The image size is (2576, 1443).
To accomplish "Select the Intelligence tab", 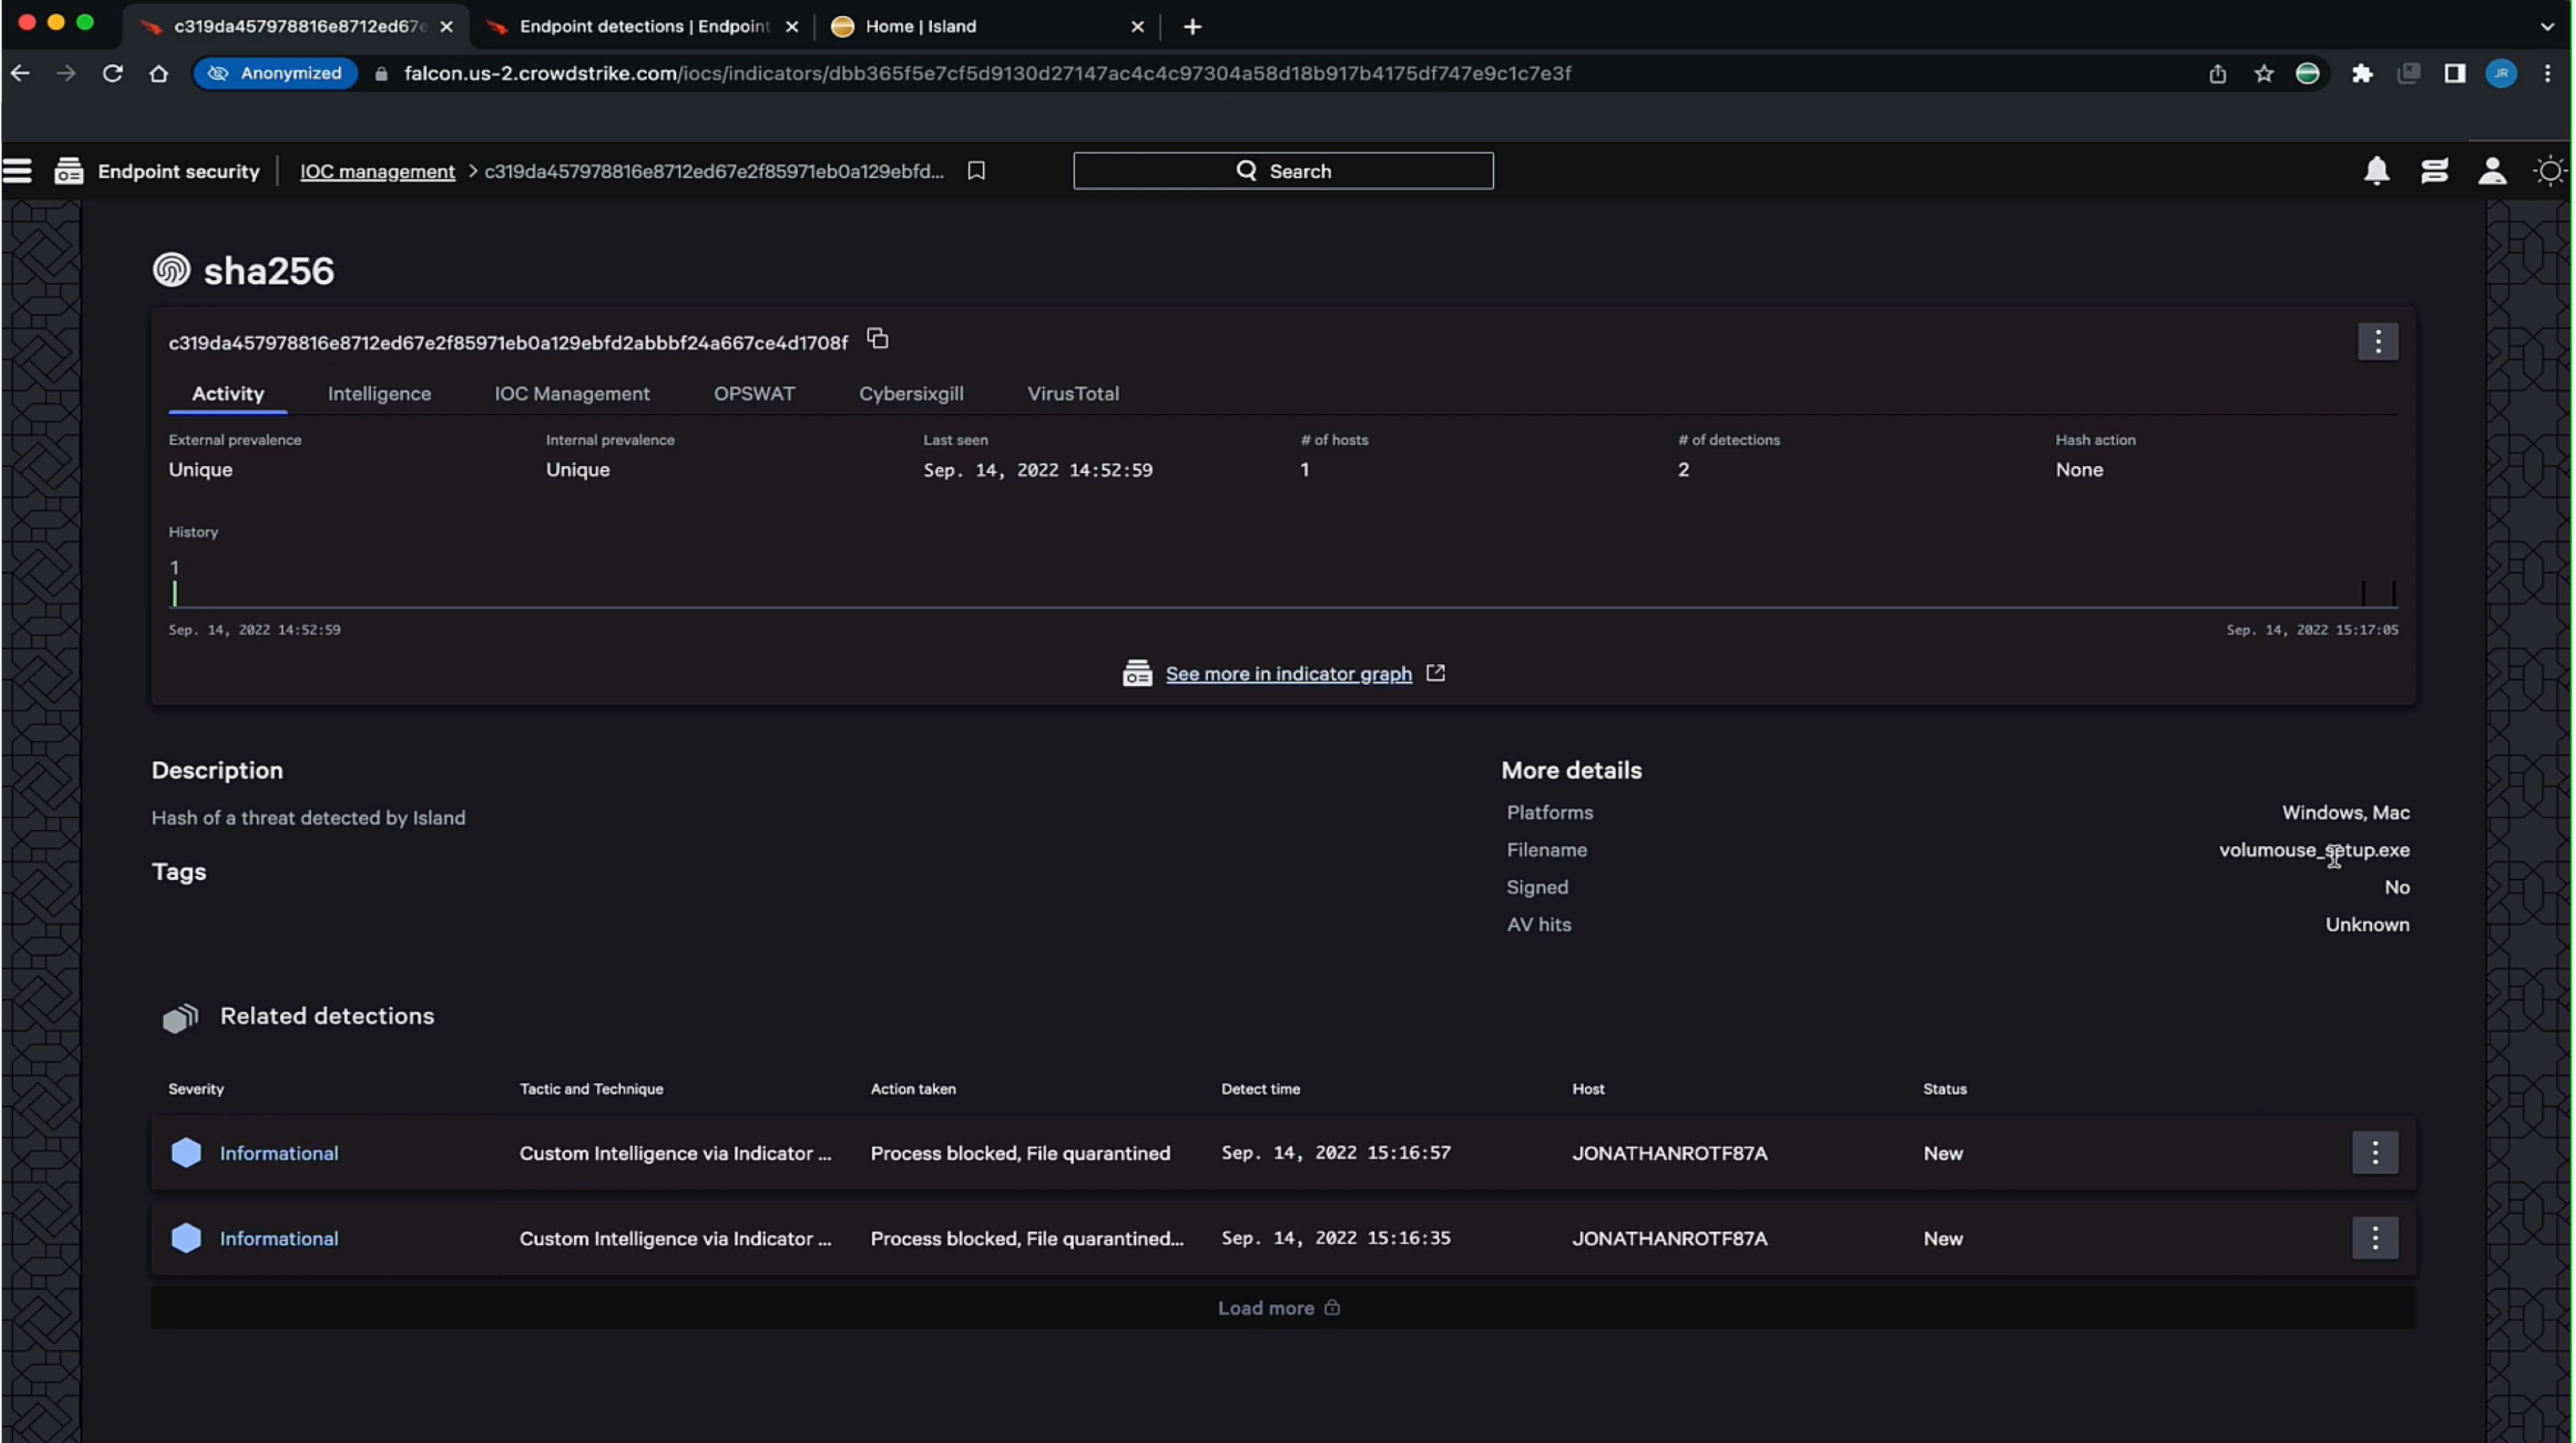I will (x=378, y=392).
